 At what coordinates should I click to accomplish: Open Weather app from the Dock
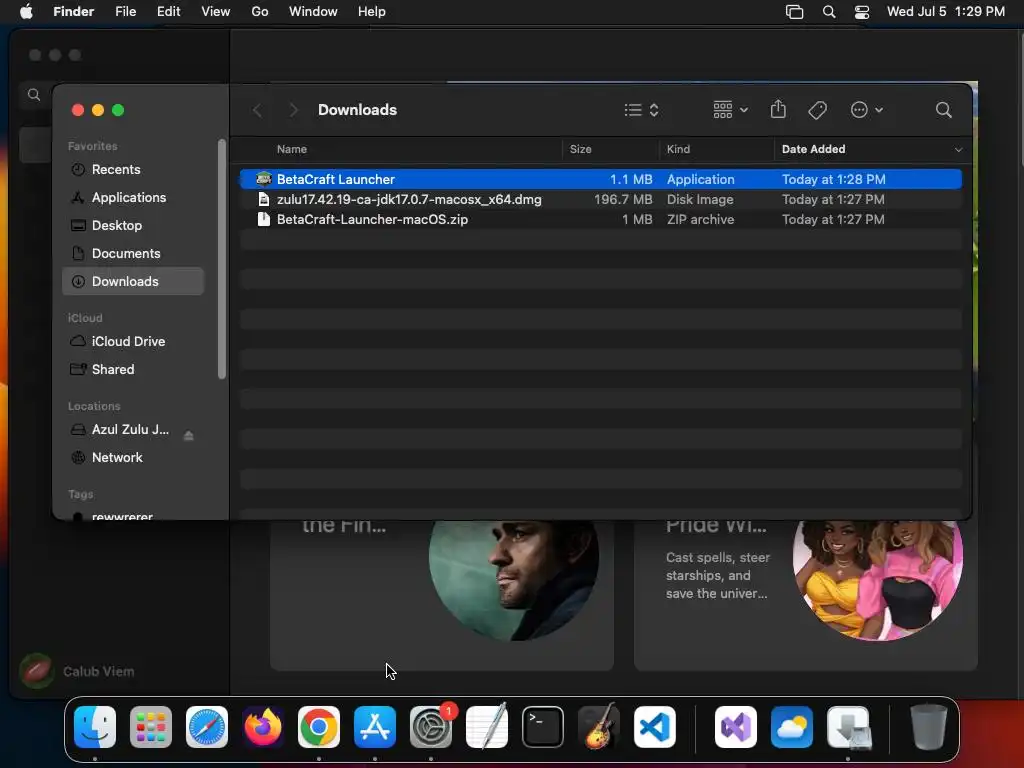coord(792,727)
